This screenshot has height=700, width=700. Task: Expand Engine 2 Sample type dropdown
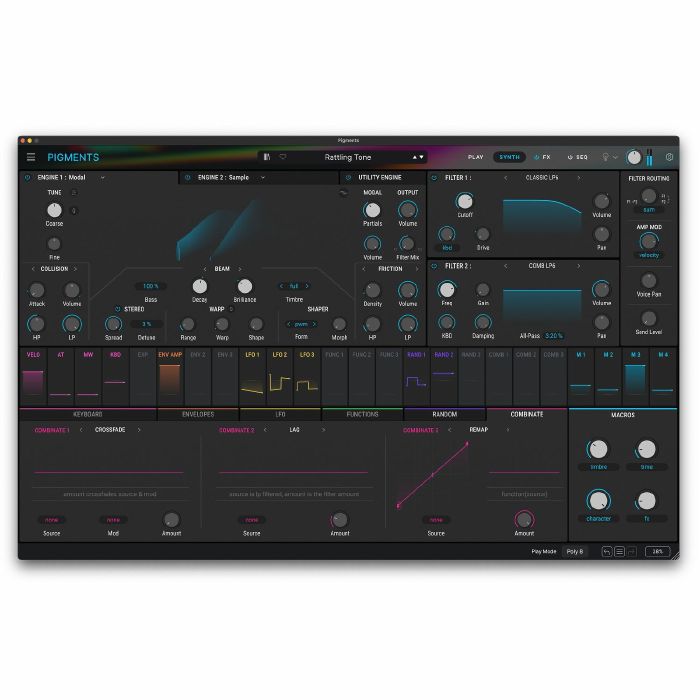pyautogui.click(x=263, y=178)
